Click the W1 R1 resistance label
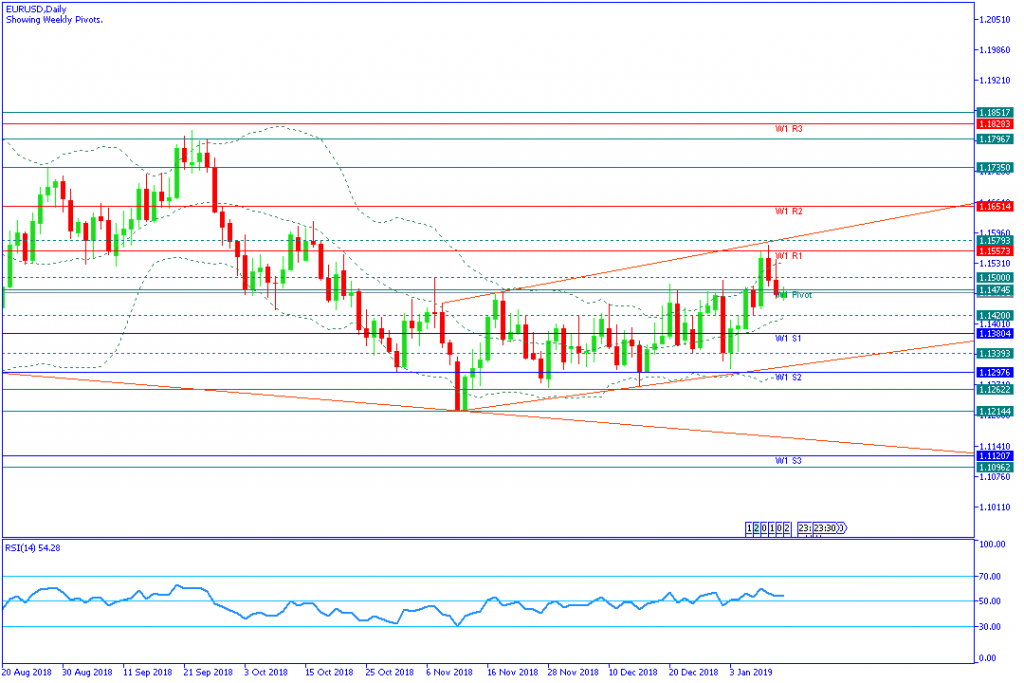 coord(788,257)
